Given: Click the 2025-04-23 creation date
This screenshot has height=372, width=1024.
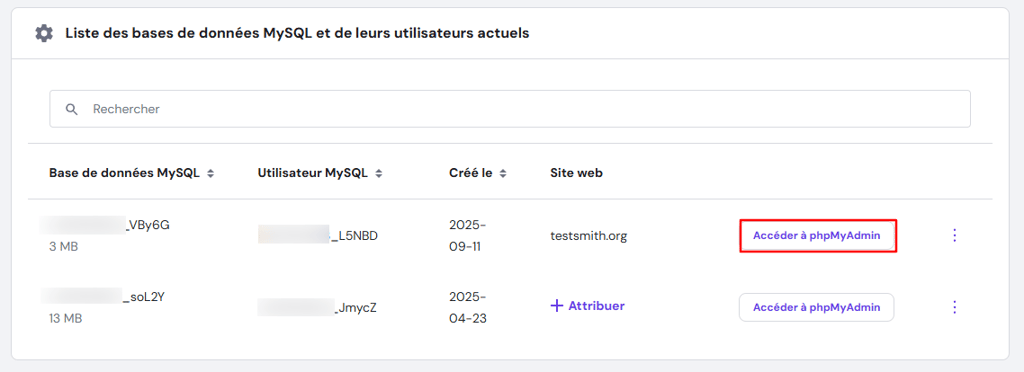Looking at the screenshot, I should pyautogui.click(x=468, y=307).
